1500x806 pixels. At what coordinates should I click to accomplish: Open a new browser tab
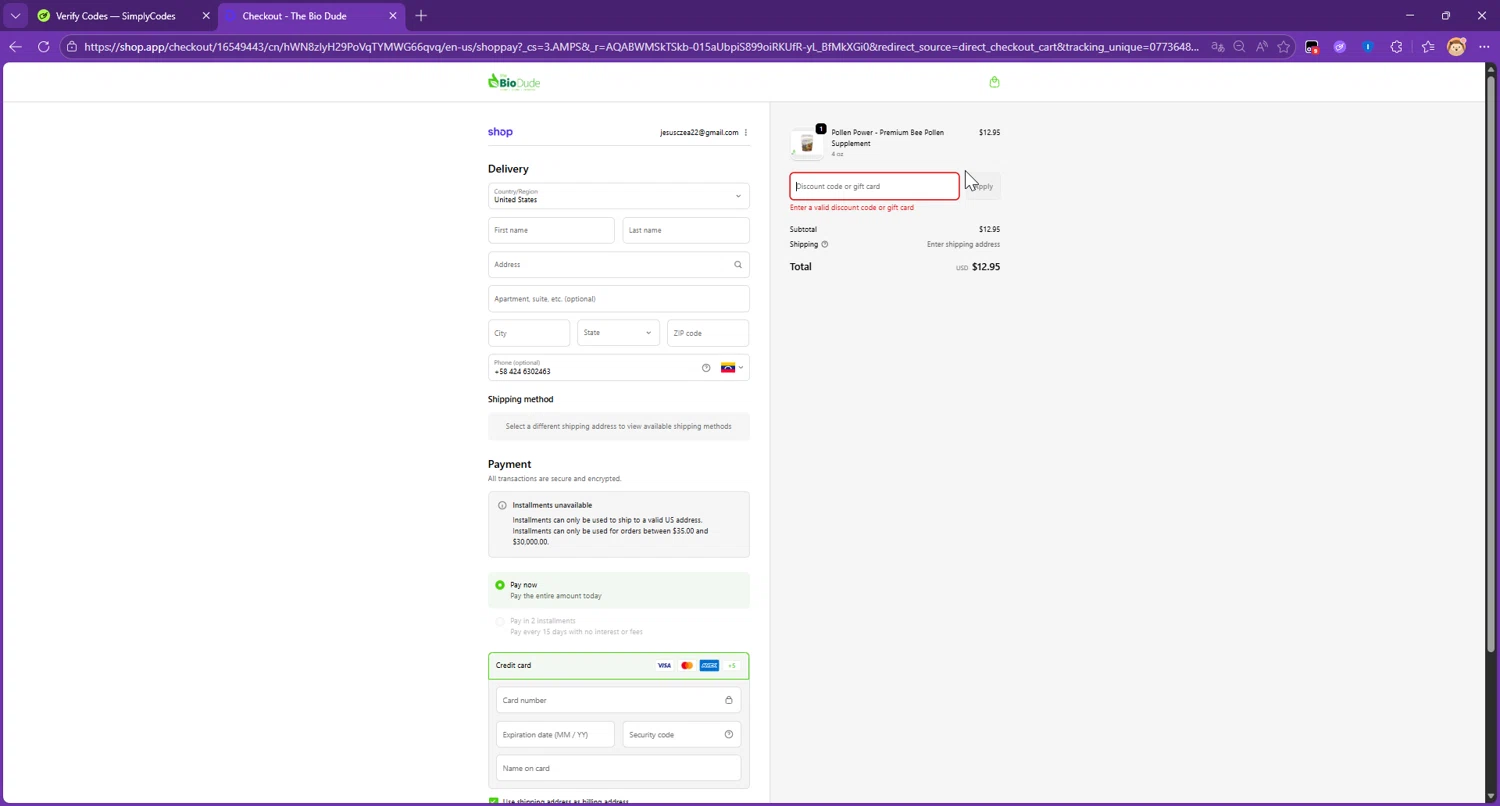(x=421, y=16)
